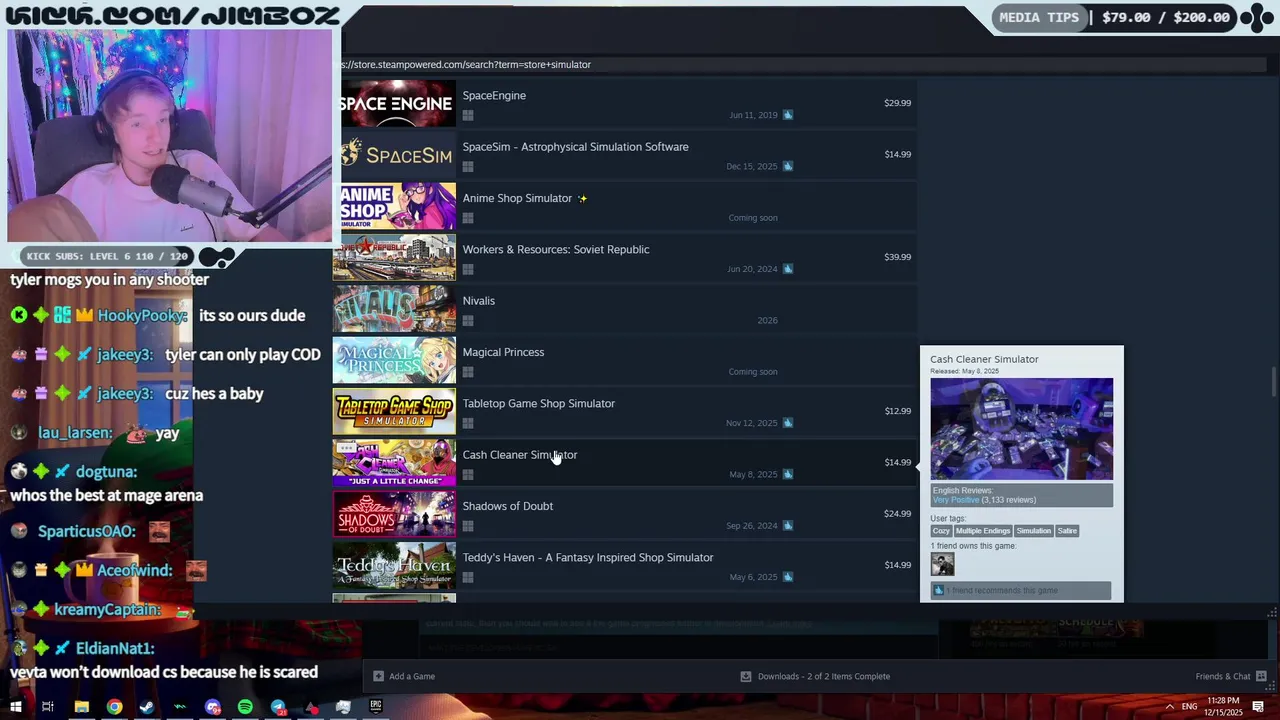Click the Steam store URL address bar
Image resolution: width=1280 pixels, height=720 pixels.
[803, 65]
